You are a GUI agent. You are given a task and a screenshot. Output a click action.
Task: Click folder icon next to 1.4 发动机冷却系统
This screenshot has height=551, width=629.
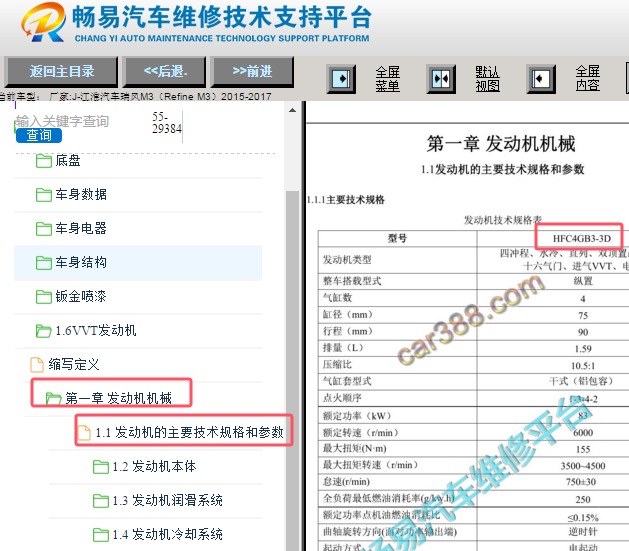(x=101, y=535)
